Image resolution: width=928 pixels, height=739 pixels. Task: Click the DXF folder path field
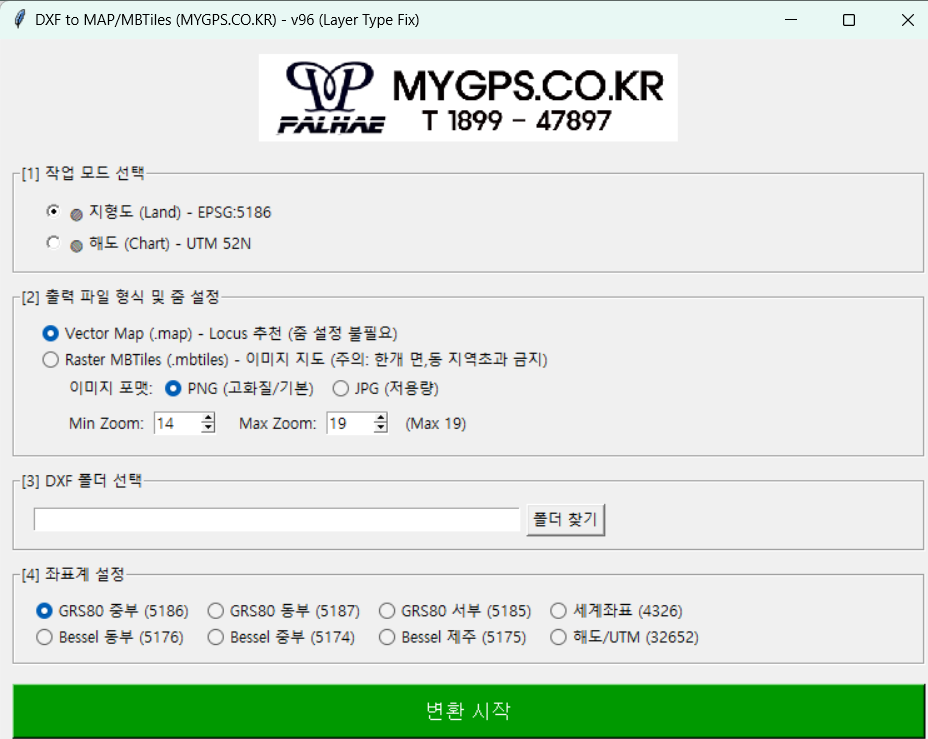click(x=276, y=520)
